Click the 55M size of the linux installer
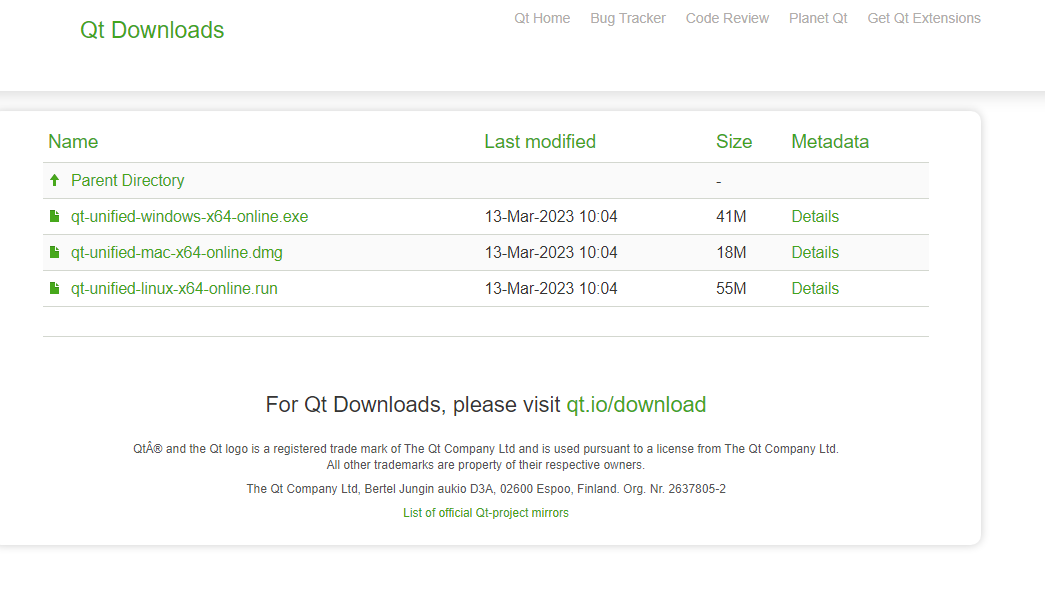This screenshot has height=615, width=1045. coord(731,289)
